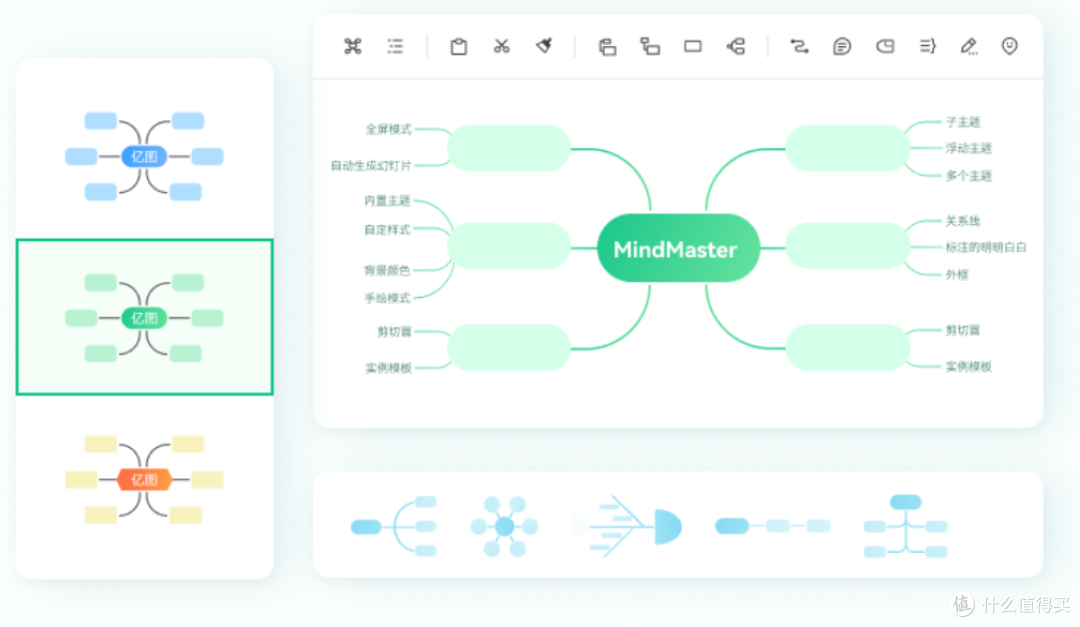Choose the blue theme mind map thumbnail

click(144, 156)
